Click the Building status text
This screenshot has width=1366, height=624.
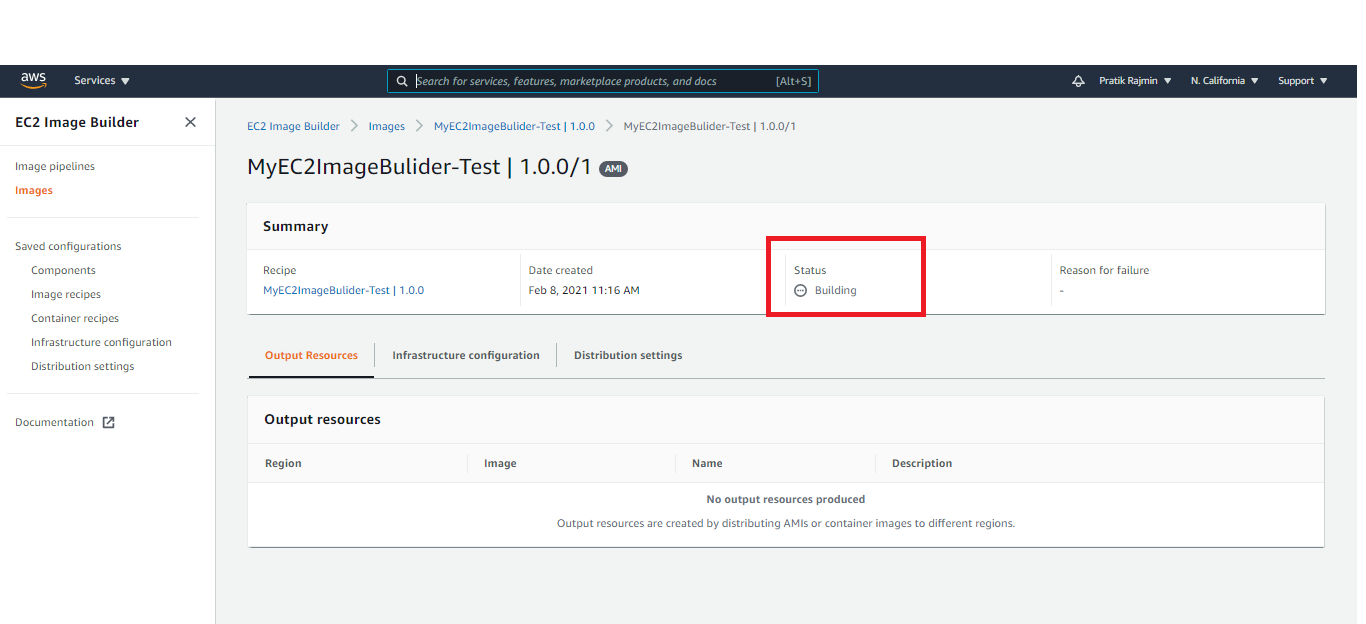(836, 290)
